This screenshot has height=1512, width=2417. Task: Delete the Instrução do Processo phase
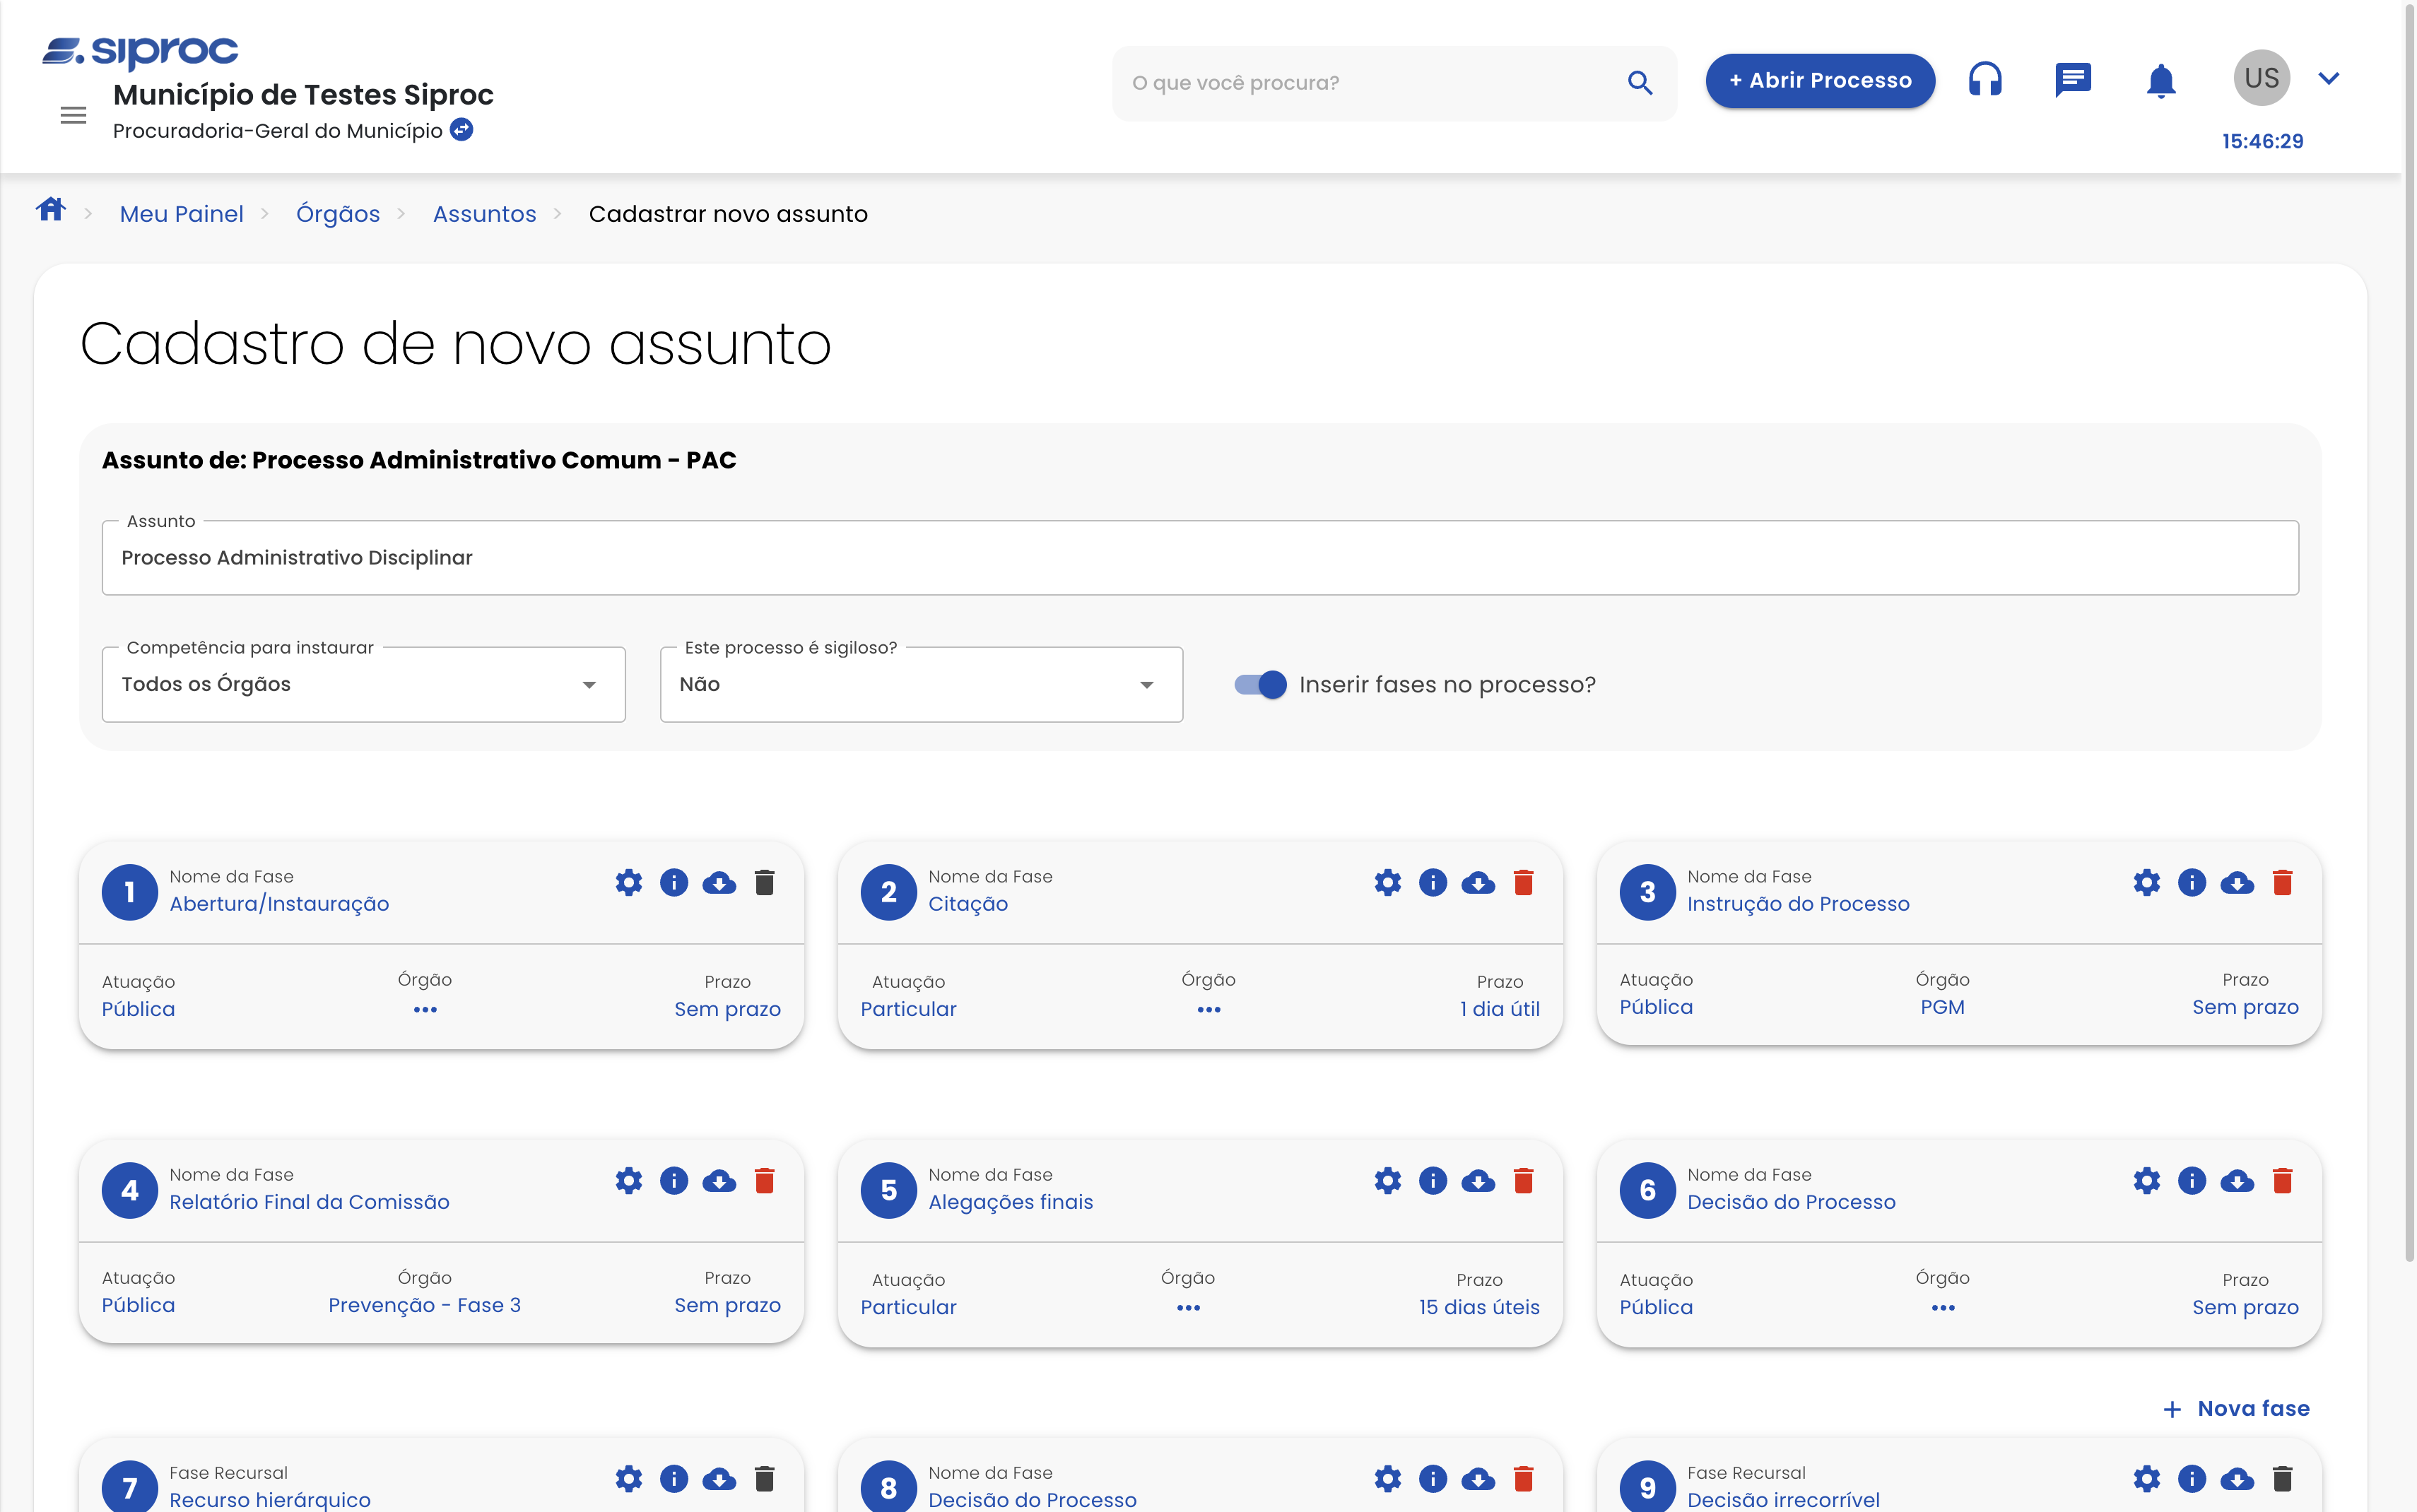(2282, 882)
